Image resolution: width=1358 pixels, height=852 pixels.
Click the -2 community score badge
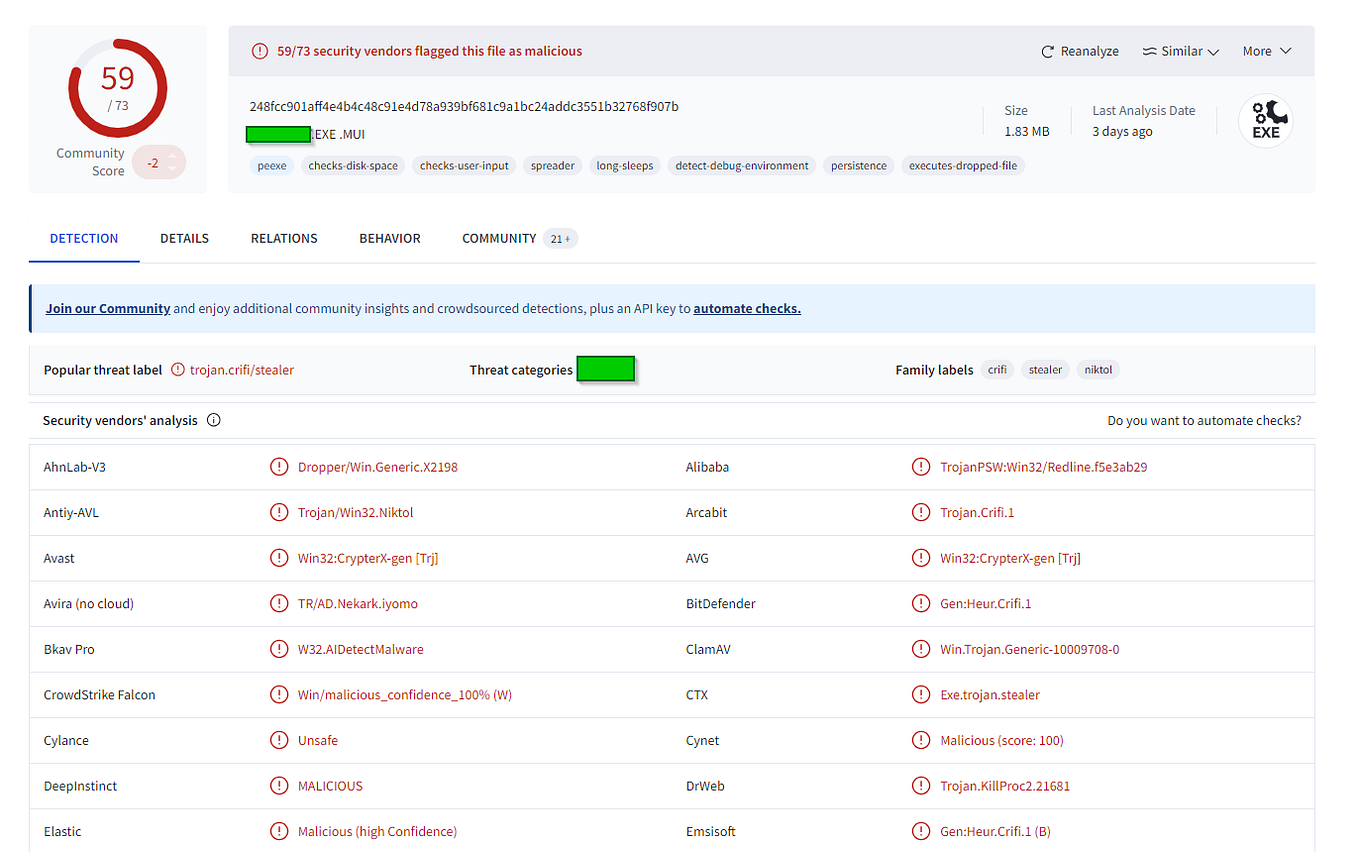coord(158,161)
